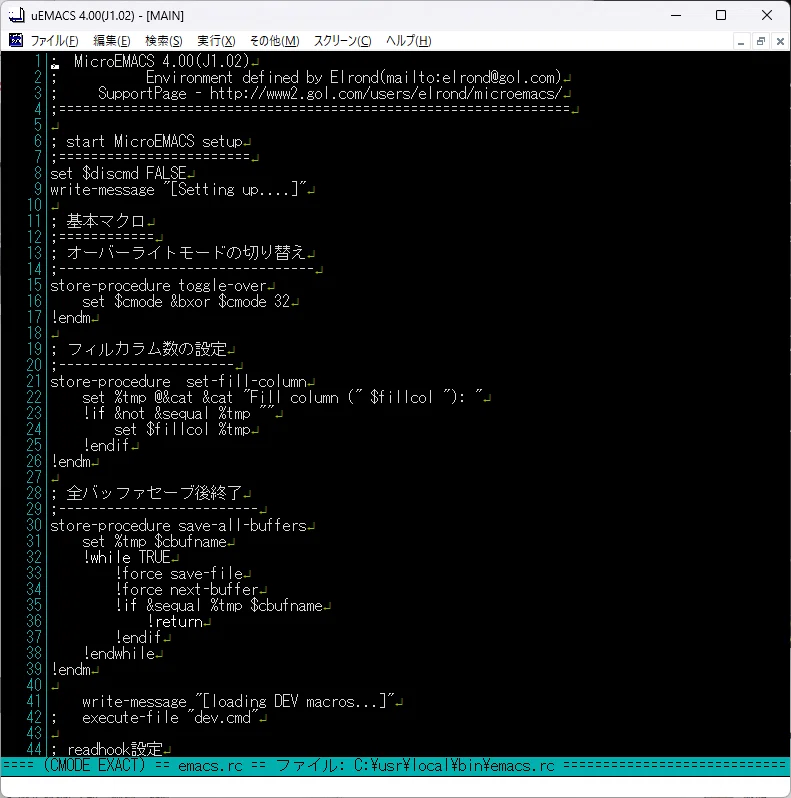Click the write-message "[Setting up....]" line

[178, 189]
